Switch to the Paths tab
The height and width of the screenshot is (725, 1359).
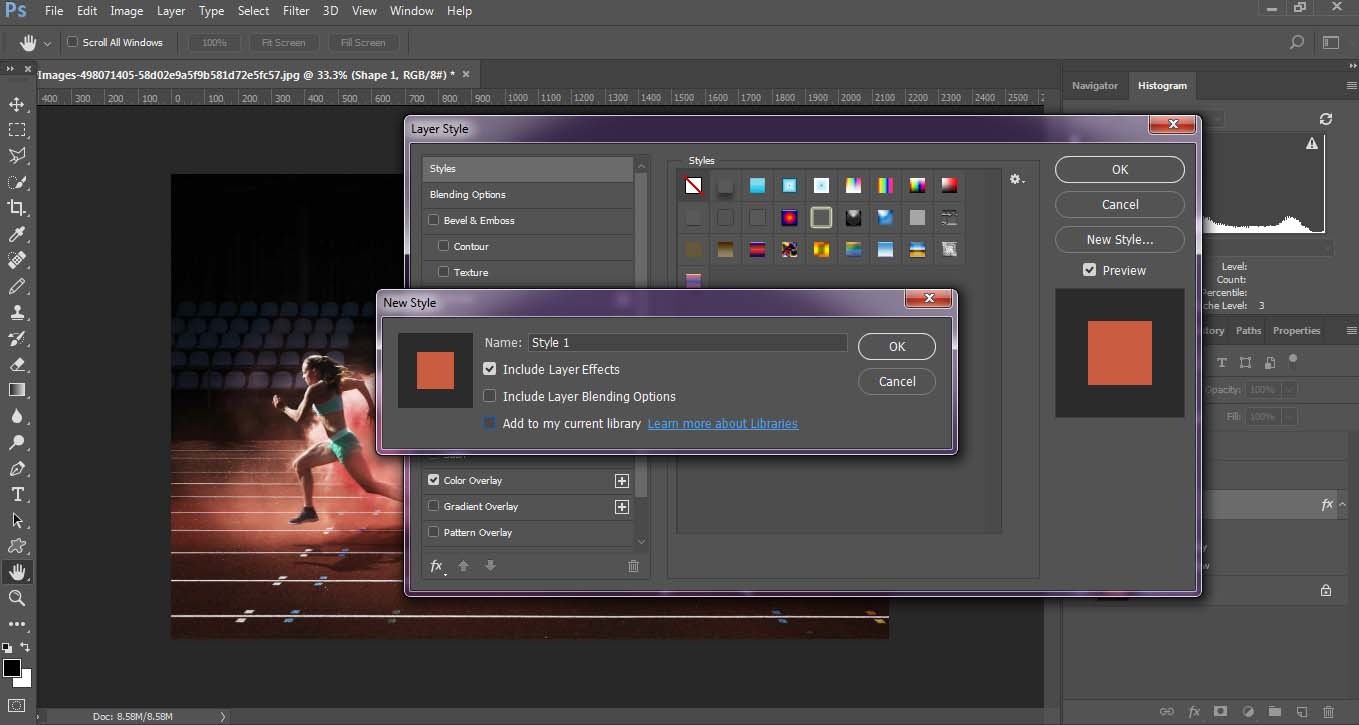[x=1248, y=330]
